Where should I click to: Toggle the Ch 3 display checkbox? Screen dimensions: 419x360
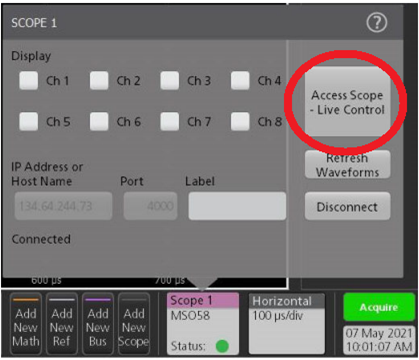170,81
